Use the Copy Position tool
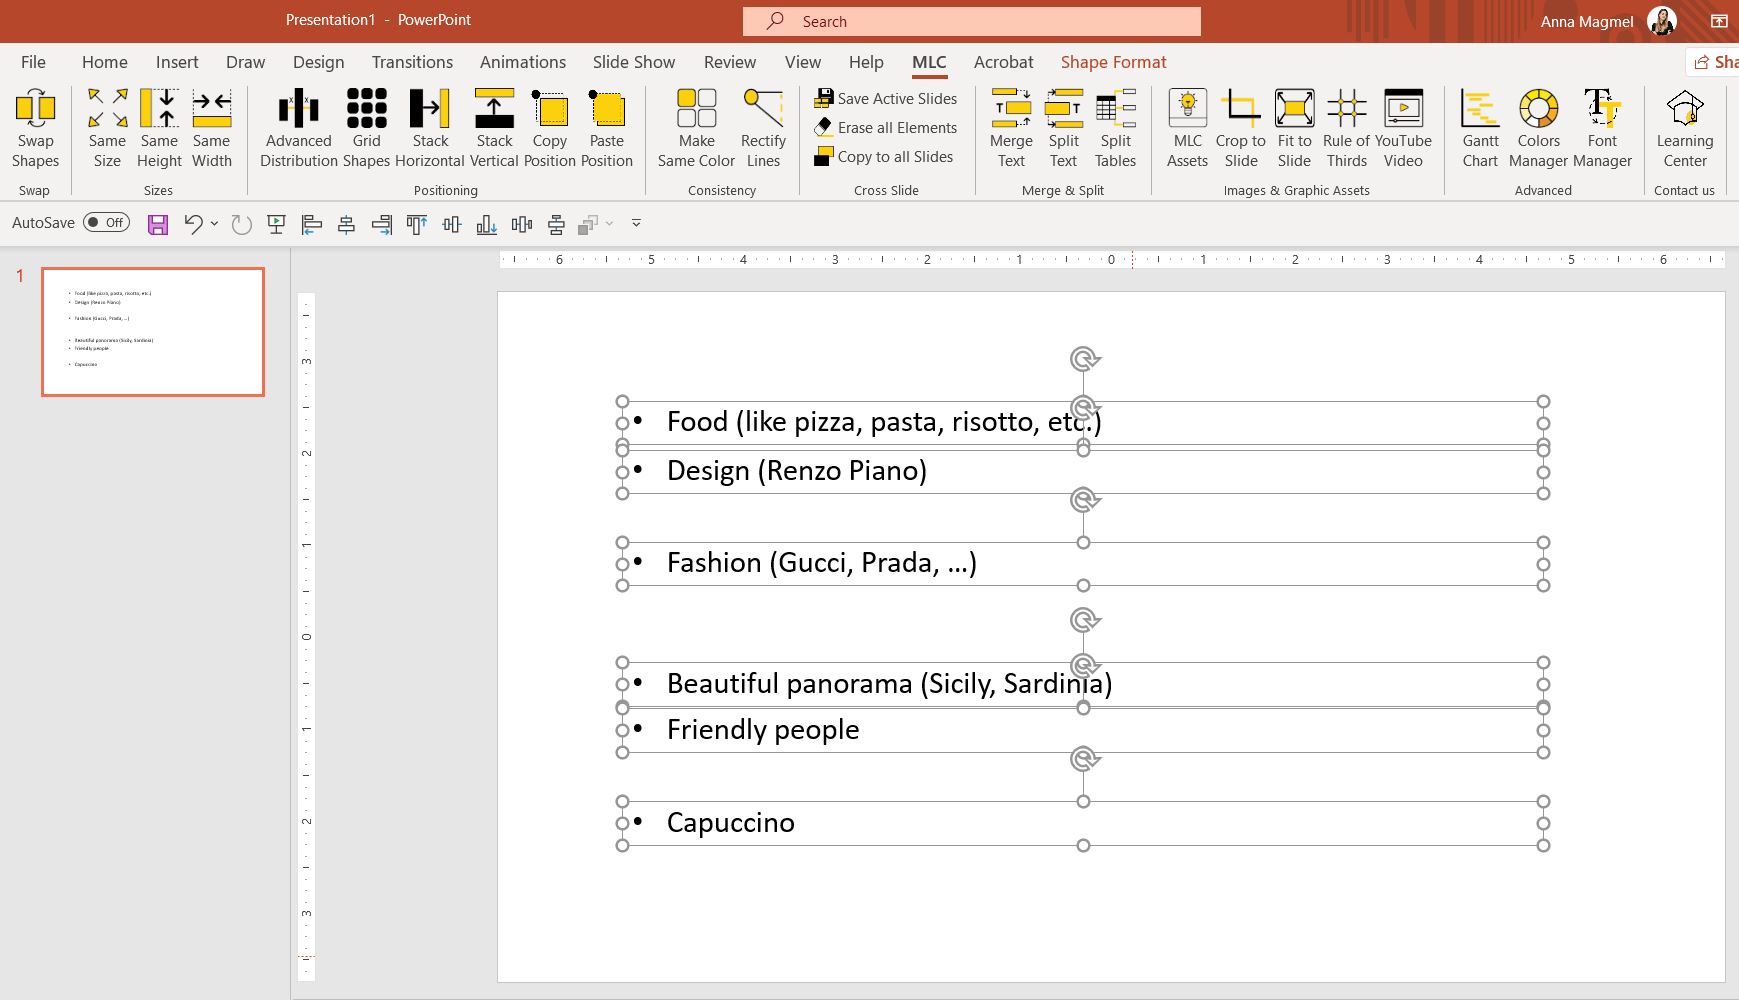 [549, 128]
